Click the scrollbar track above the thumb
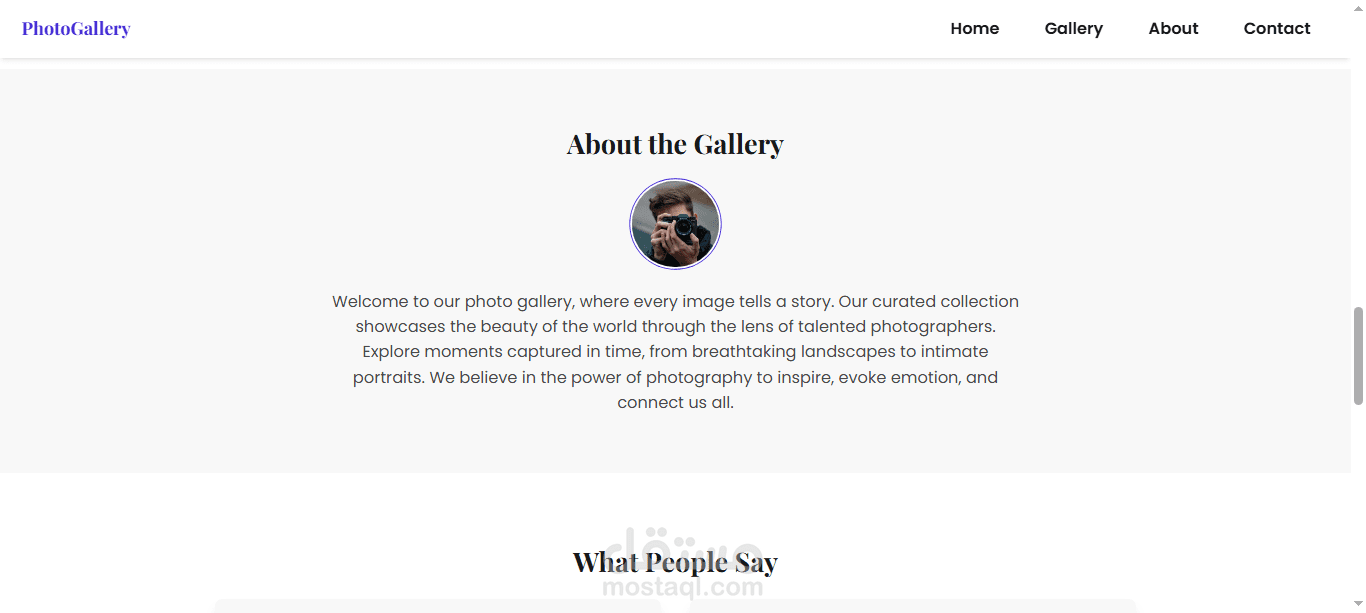The height and width of the screenshot is (613, 1366). point(1358,150)
